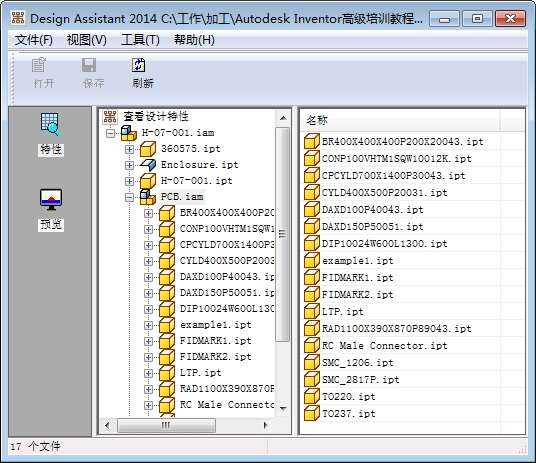Click the 刷新 refresh toolbar icon
536x463 pixels.
click(139, 65)
